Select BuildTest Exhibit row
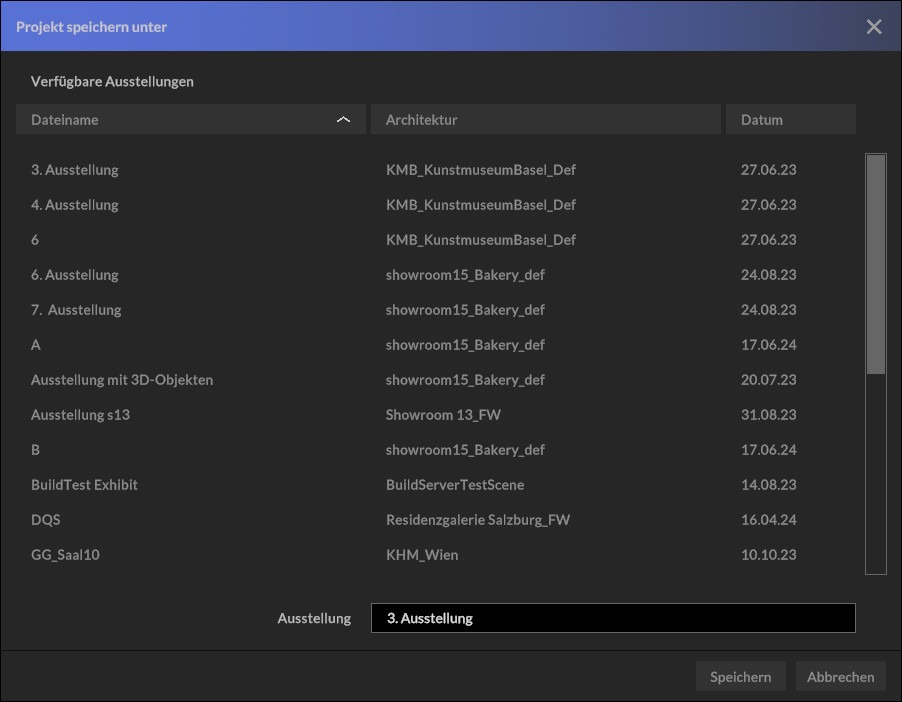This screenshot has width=902, height=702. pyautogui.click(x=436, y=485)
